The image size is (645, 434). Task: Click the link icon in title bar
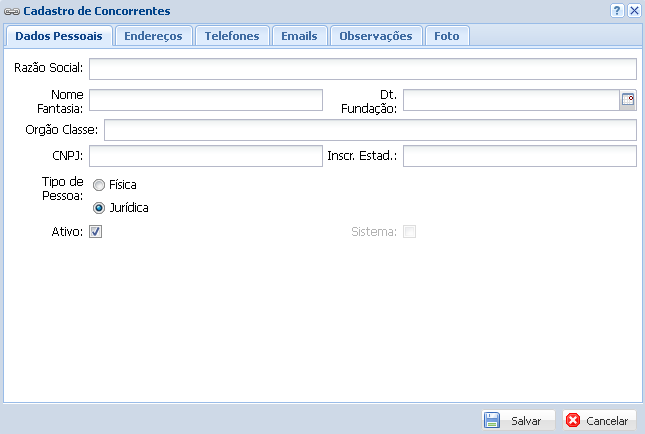click(x=12, y=11)
